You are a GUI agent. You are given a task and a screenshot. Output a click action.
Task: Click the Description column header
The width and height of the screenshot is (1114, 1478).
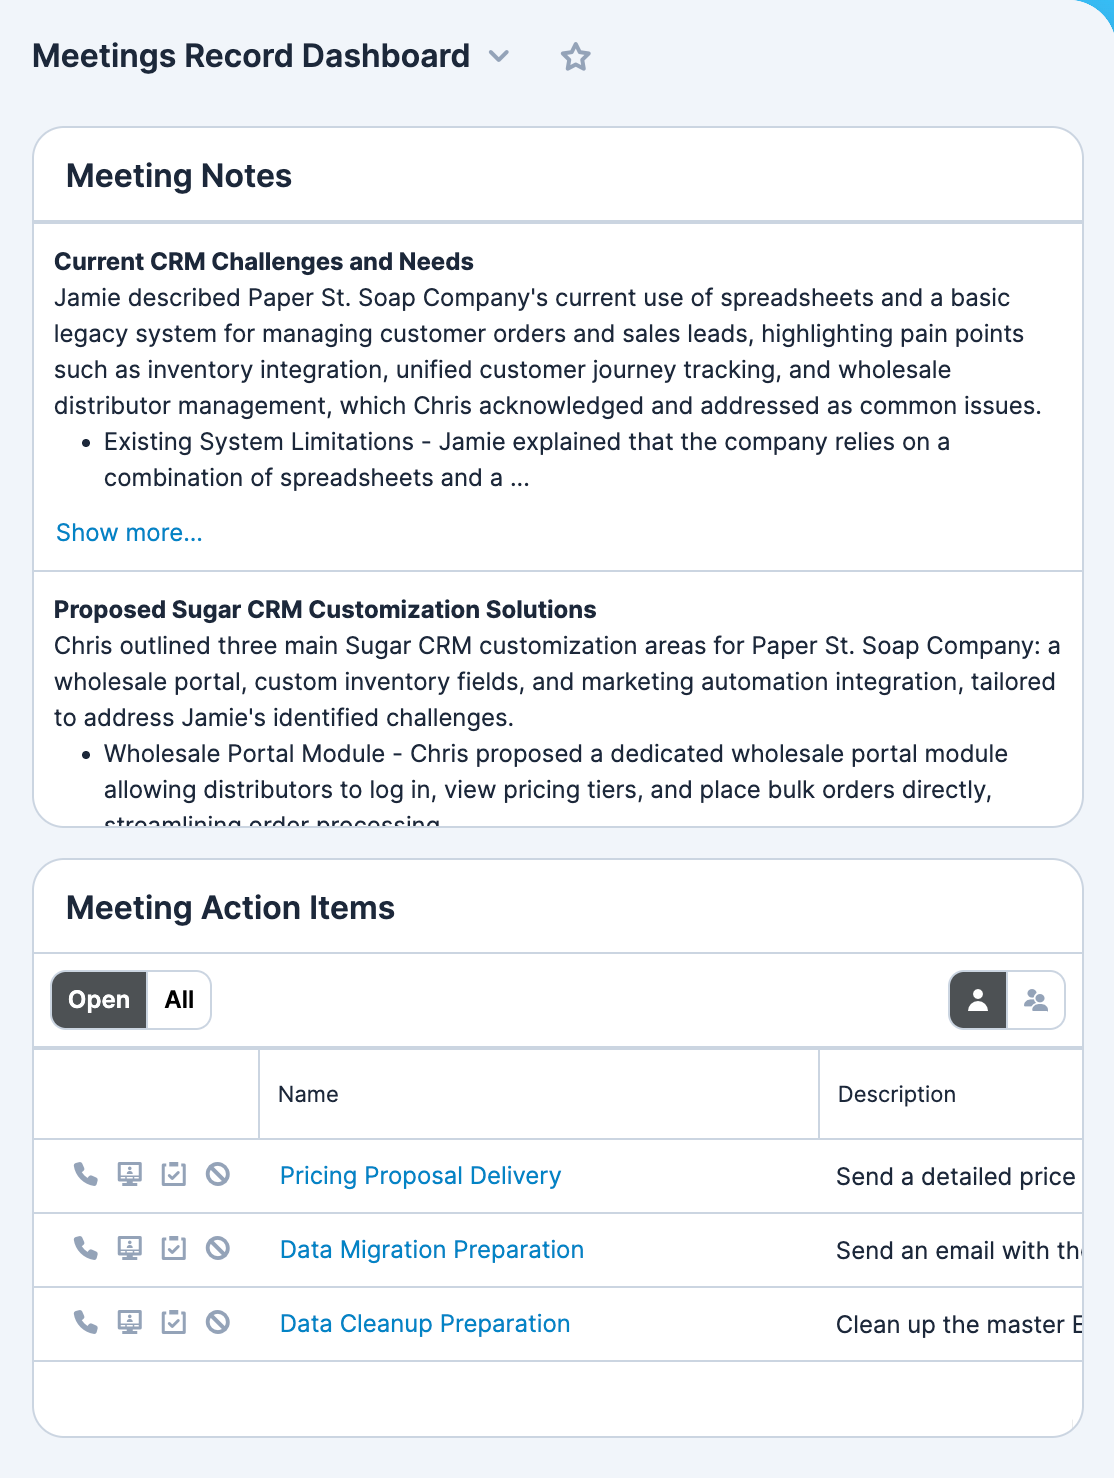(x=896, y=1094)
